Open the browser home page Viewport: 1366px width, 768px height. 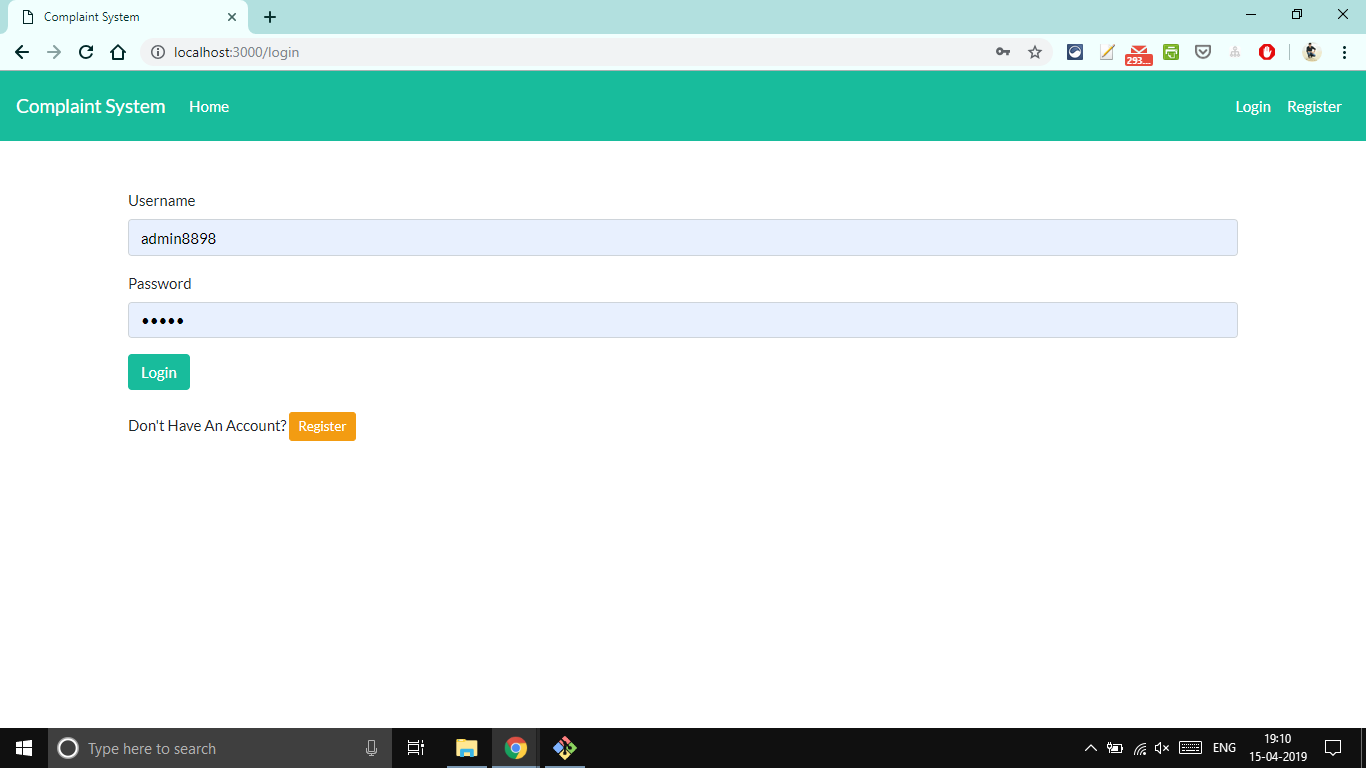(x=118, y=52)
